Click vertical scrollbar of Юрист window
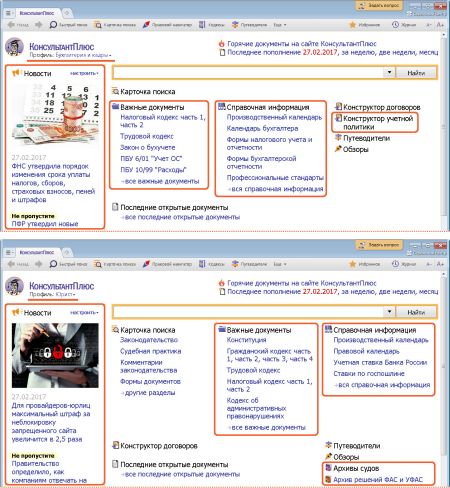The width and height of the screenshot is (450, 488). click(443, 367)
